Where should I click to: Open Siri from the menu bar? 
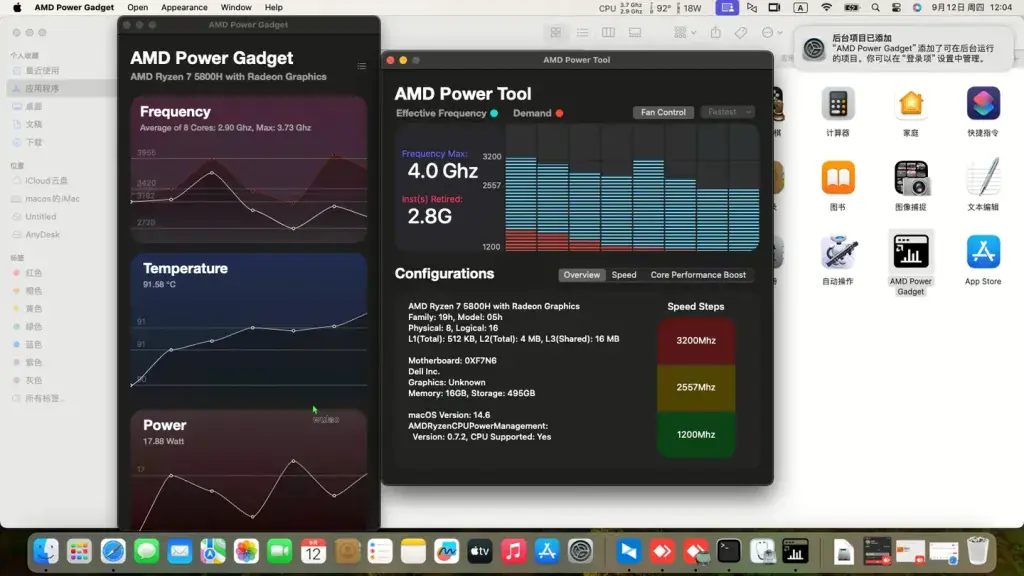pos(917,8)
